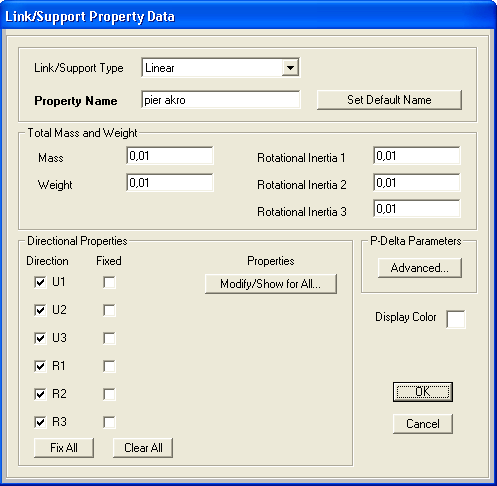This screenshot has width=497, height=486.
Task: Pick the Display Color swatch
Action: (456, 319)
